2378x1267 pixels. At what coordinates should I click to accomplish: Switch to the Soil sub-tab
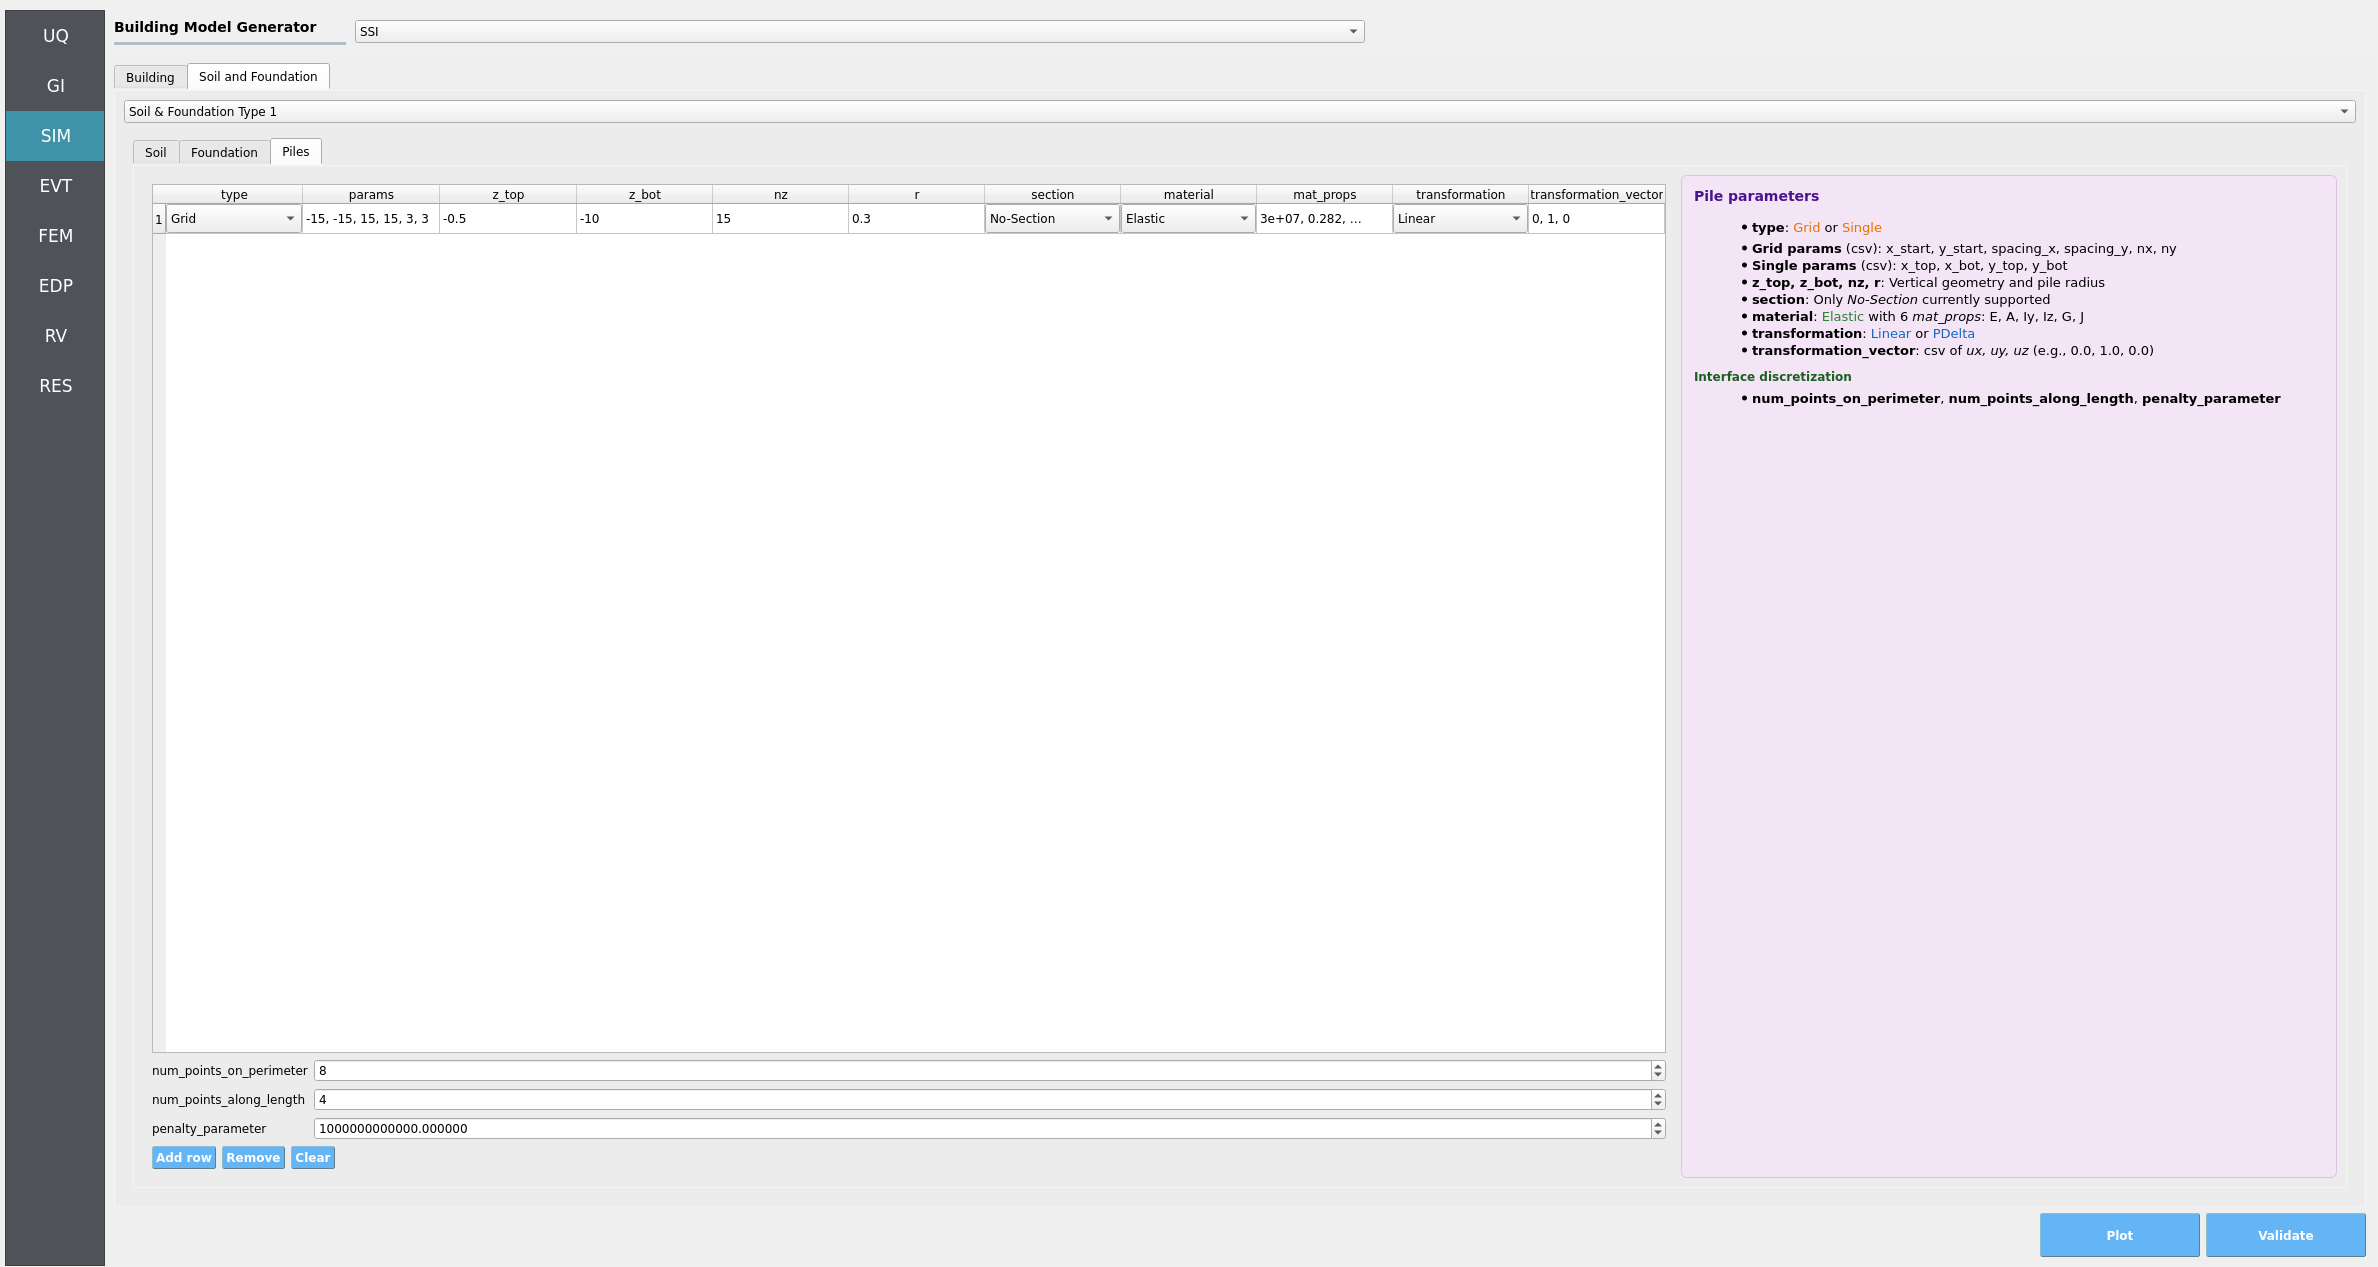click(155, 153)
